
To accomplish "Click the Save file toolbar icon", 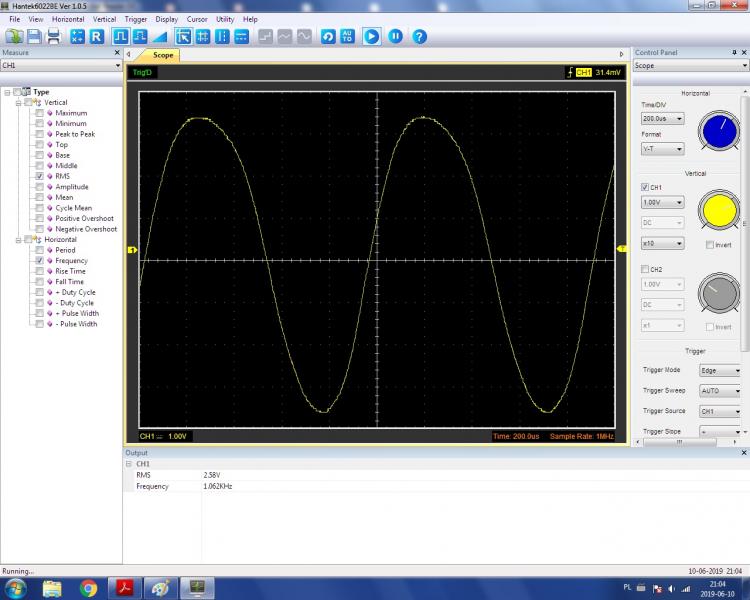I will click(34, 36).
